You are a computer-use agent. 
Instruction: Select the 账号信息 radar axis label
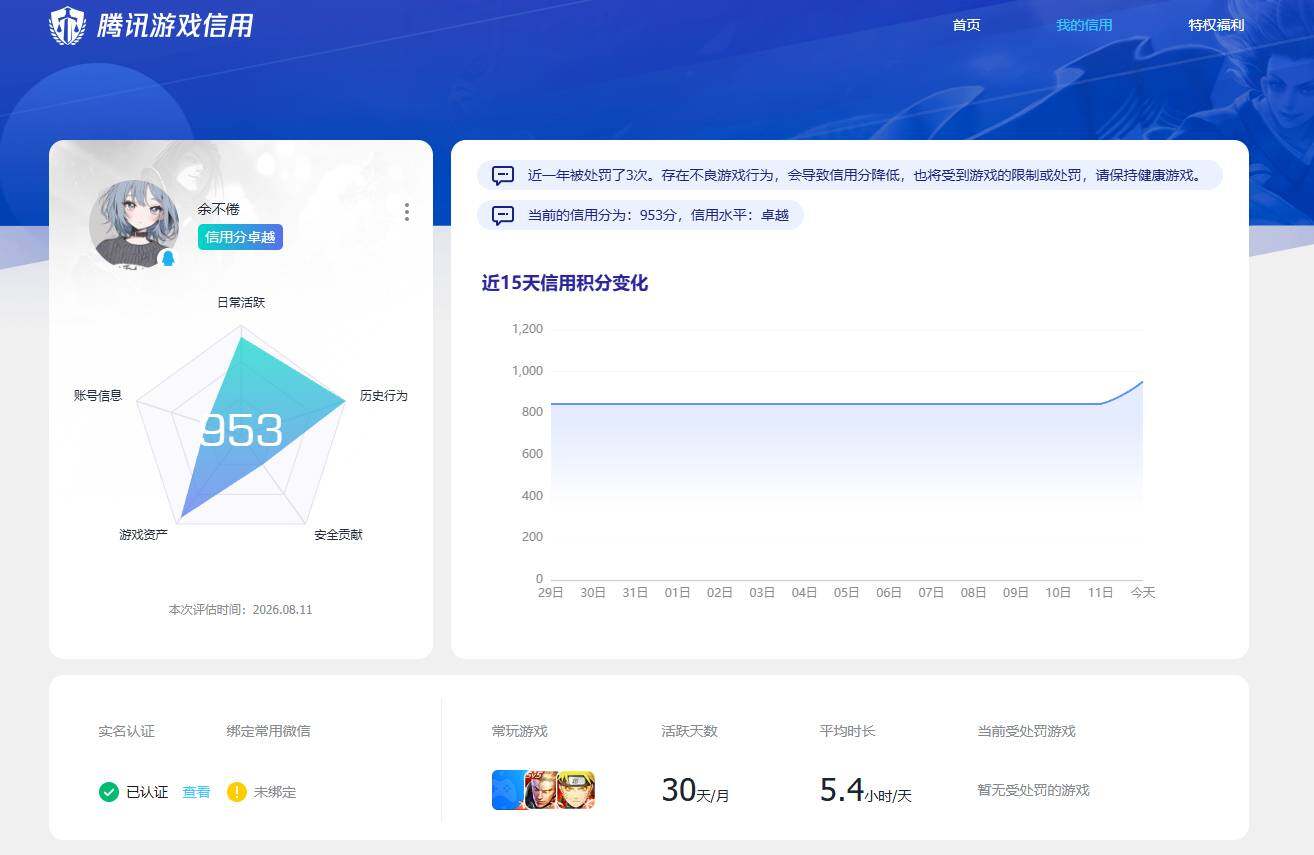(98, 396)
